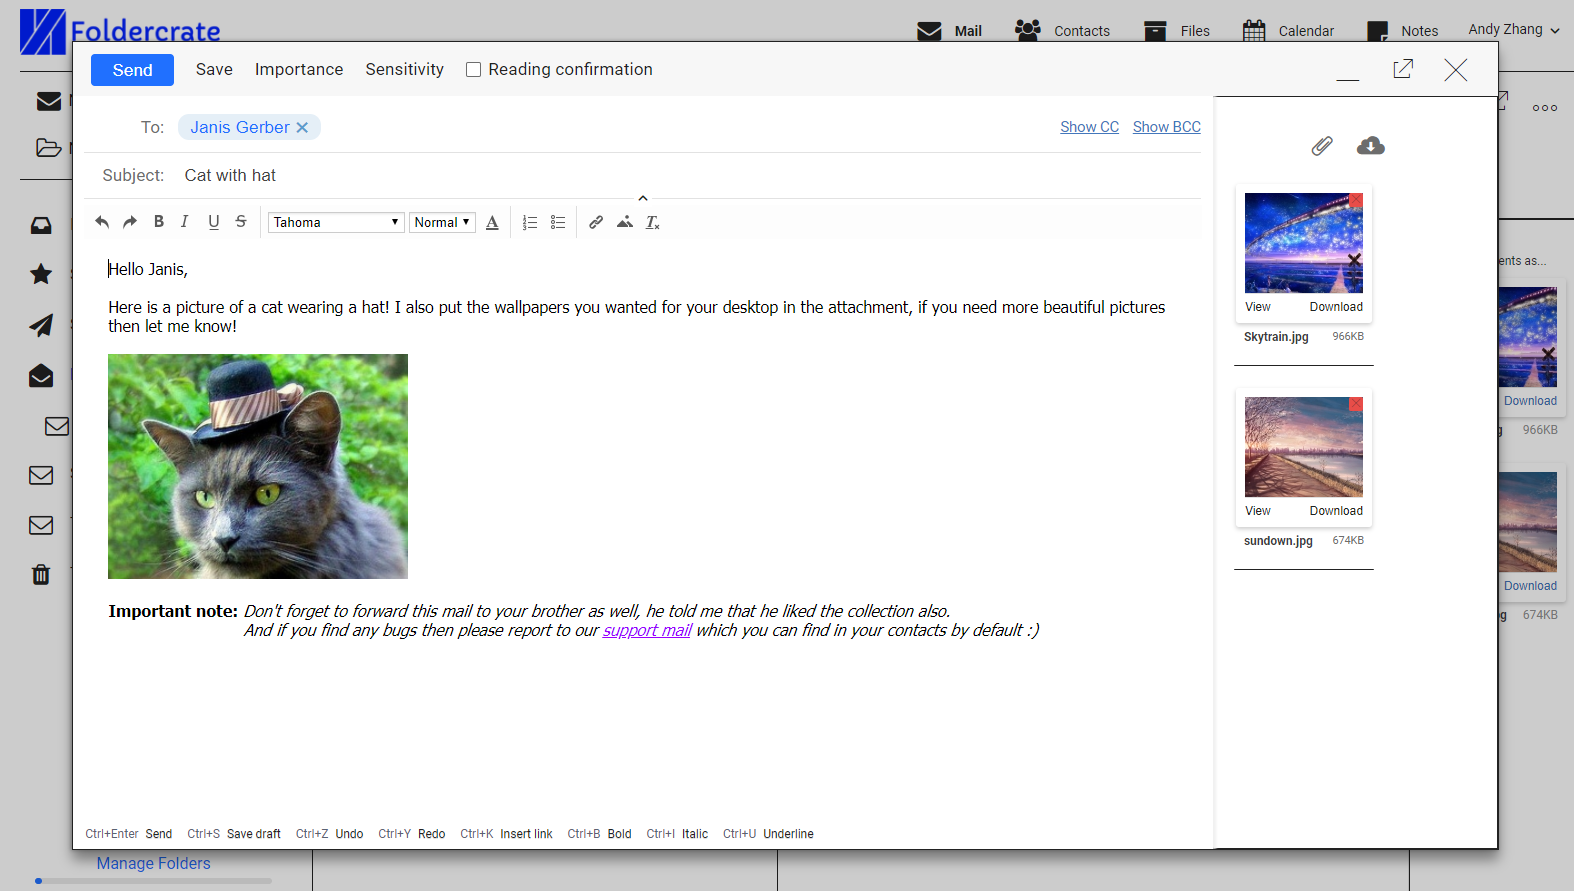Insert a numbered list
The width and height of the screenshot is (1574, 891).
click(530, 222)
